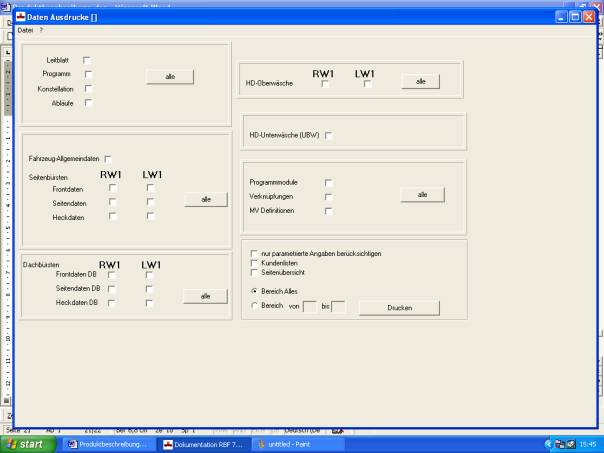Click the Drucken button
This screenshot has height=453, width=604.
coord(399,308)
